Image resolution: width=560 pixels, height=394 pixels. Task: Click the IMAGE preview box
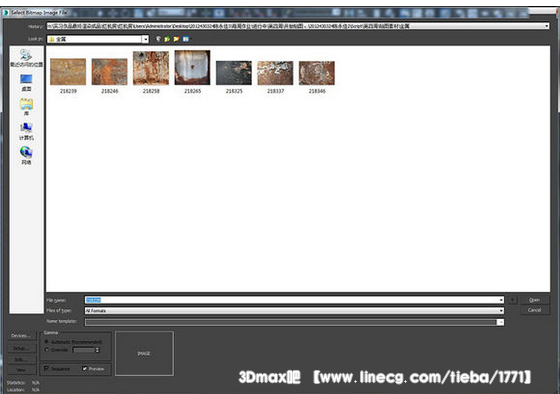pyautogui.click(x=144, y=353)
